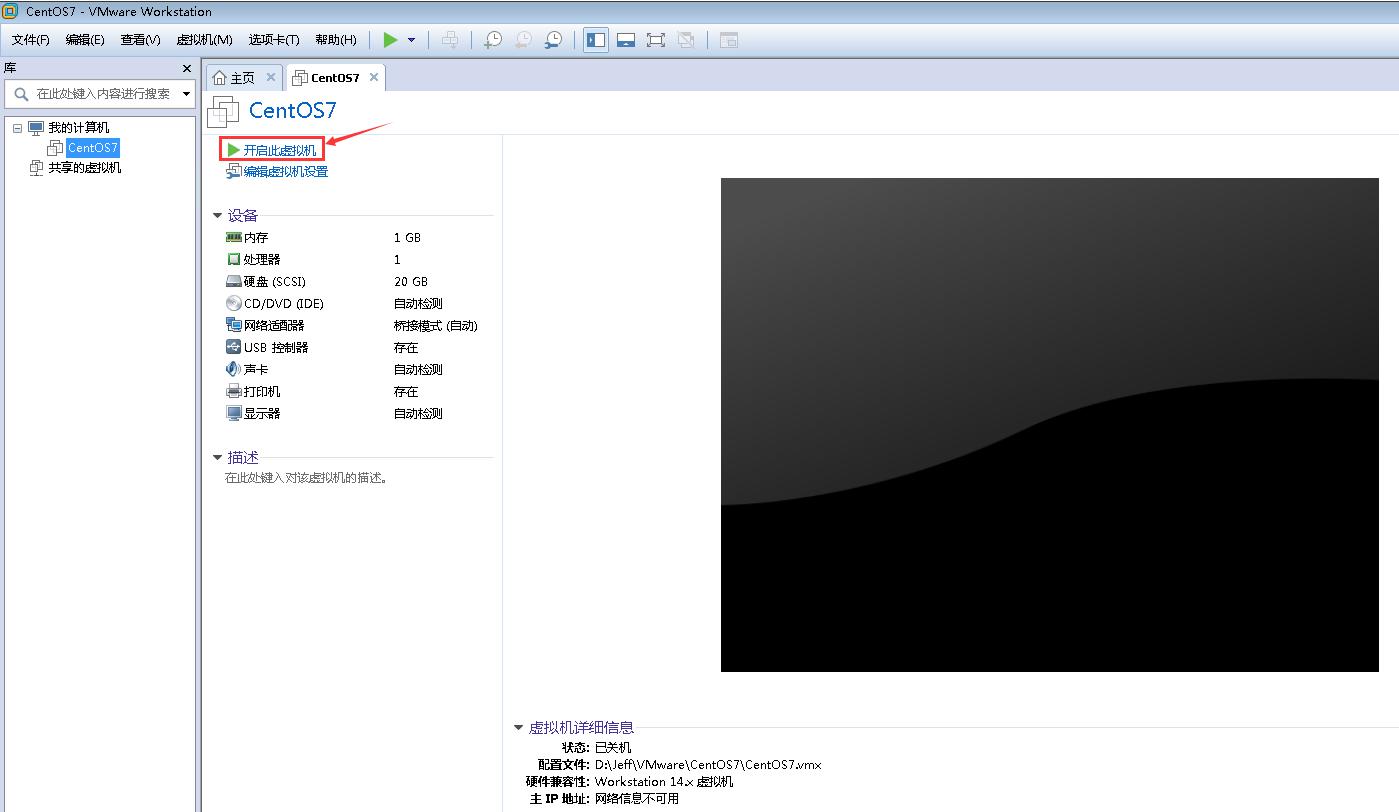Click the 处理器 processor device icon

tap(234, 259)
